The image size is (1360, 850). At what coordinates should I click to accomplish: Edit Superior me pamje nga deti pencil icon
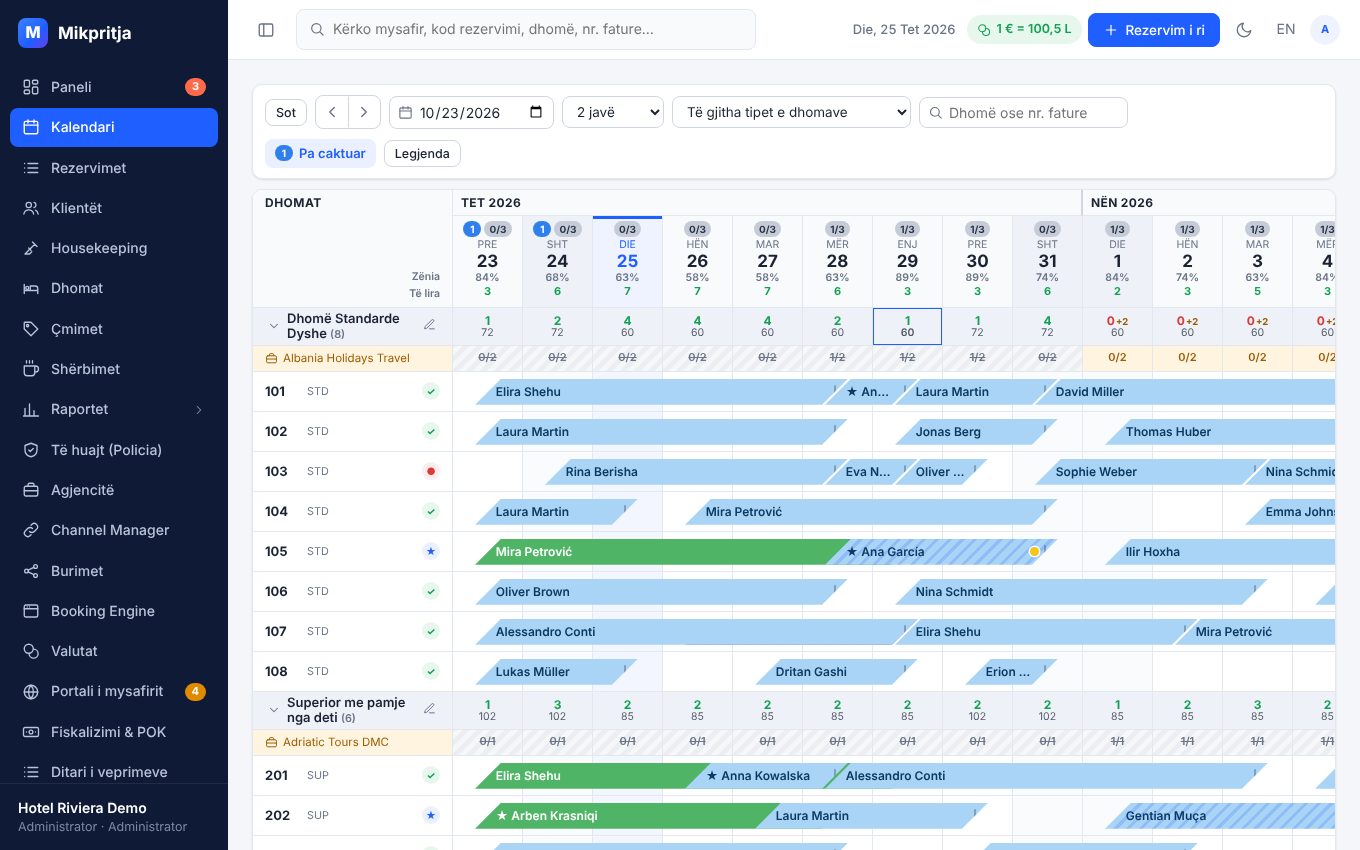point(430,708)
